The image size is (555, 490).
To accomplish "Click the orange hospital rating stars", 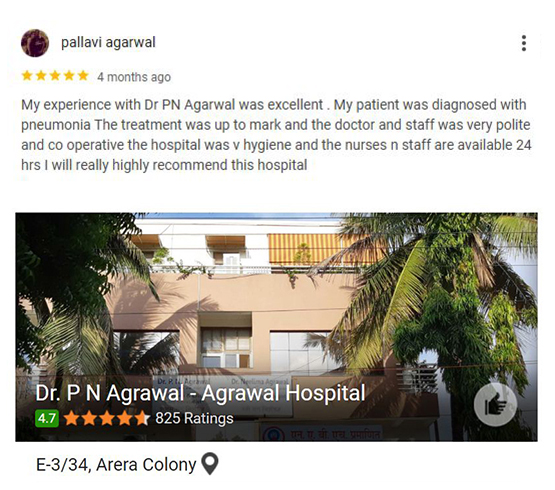I will coord(107,418).
